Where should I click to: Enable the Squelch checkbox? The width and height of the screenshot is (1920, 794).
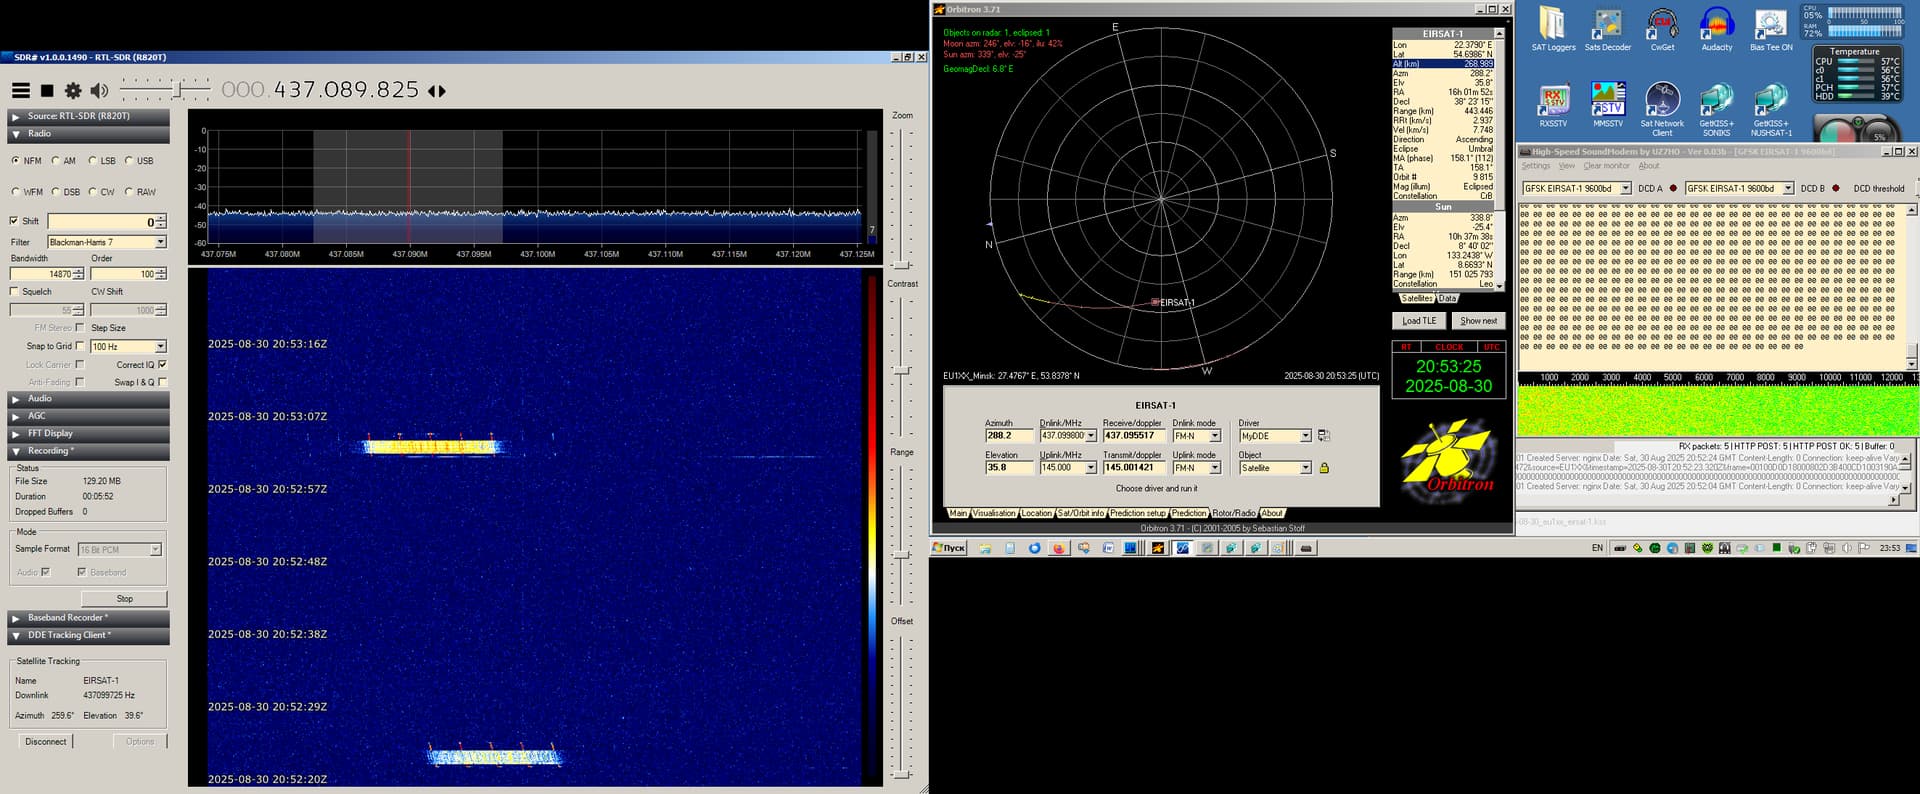click(x=15, y=292)
